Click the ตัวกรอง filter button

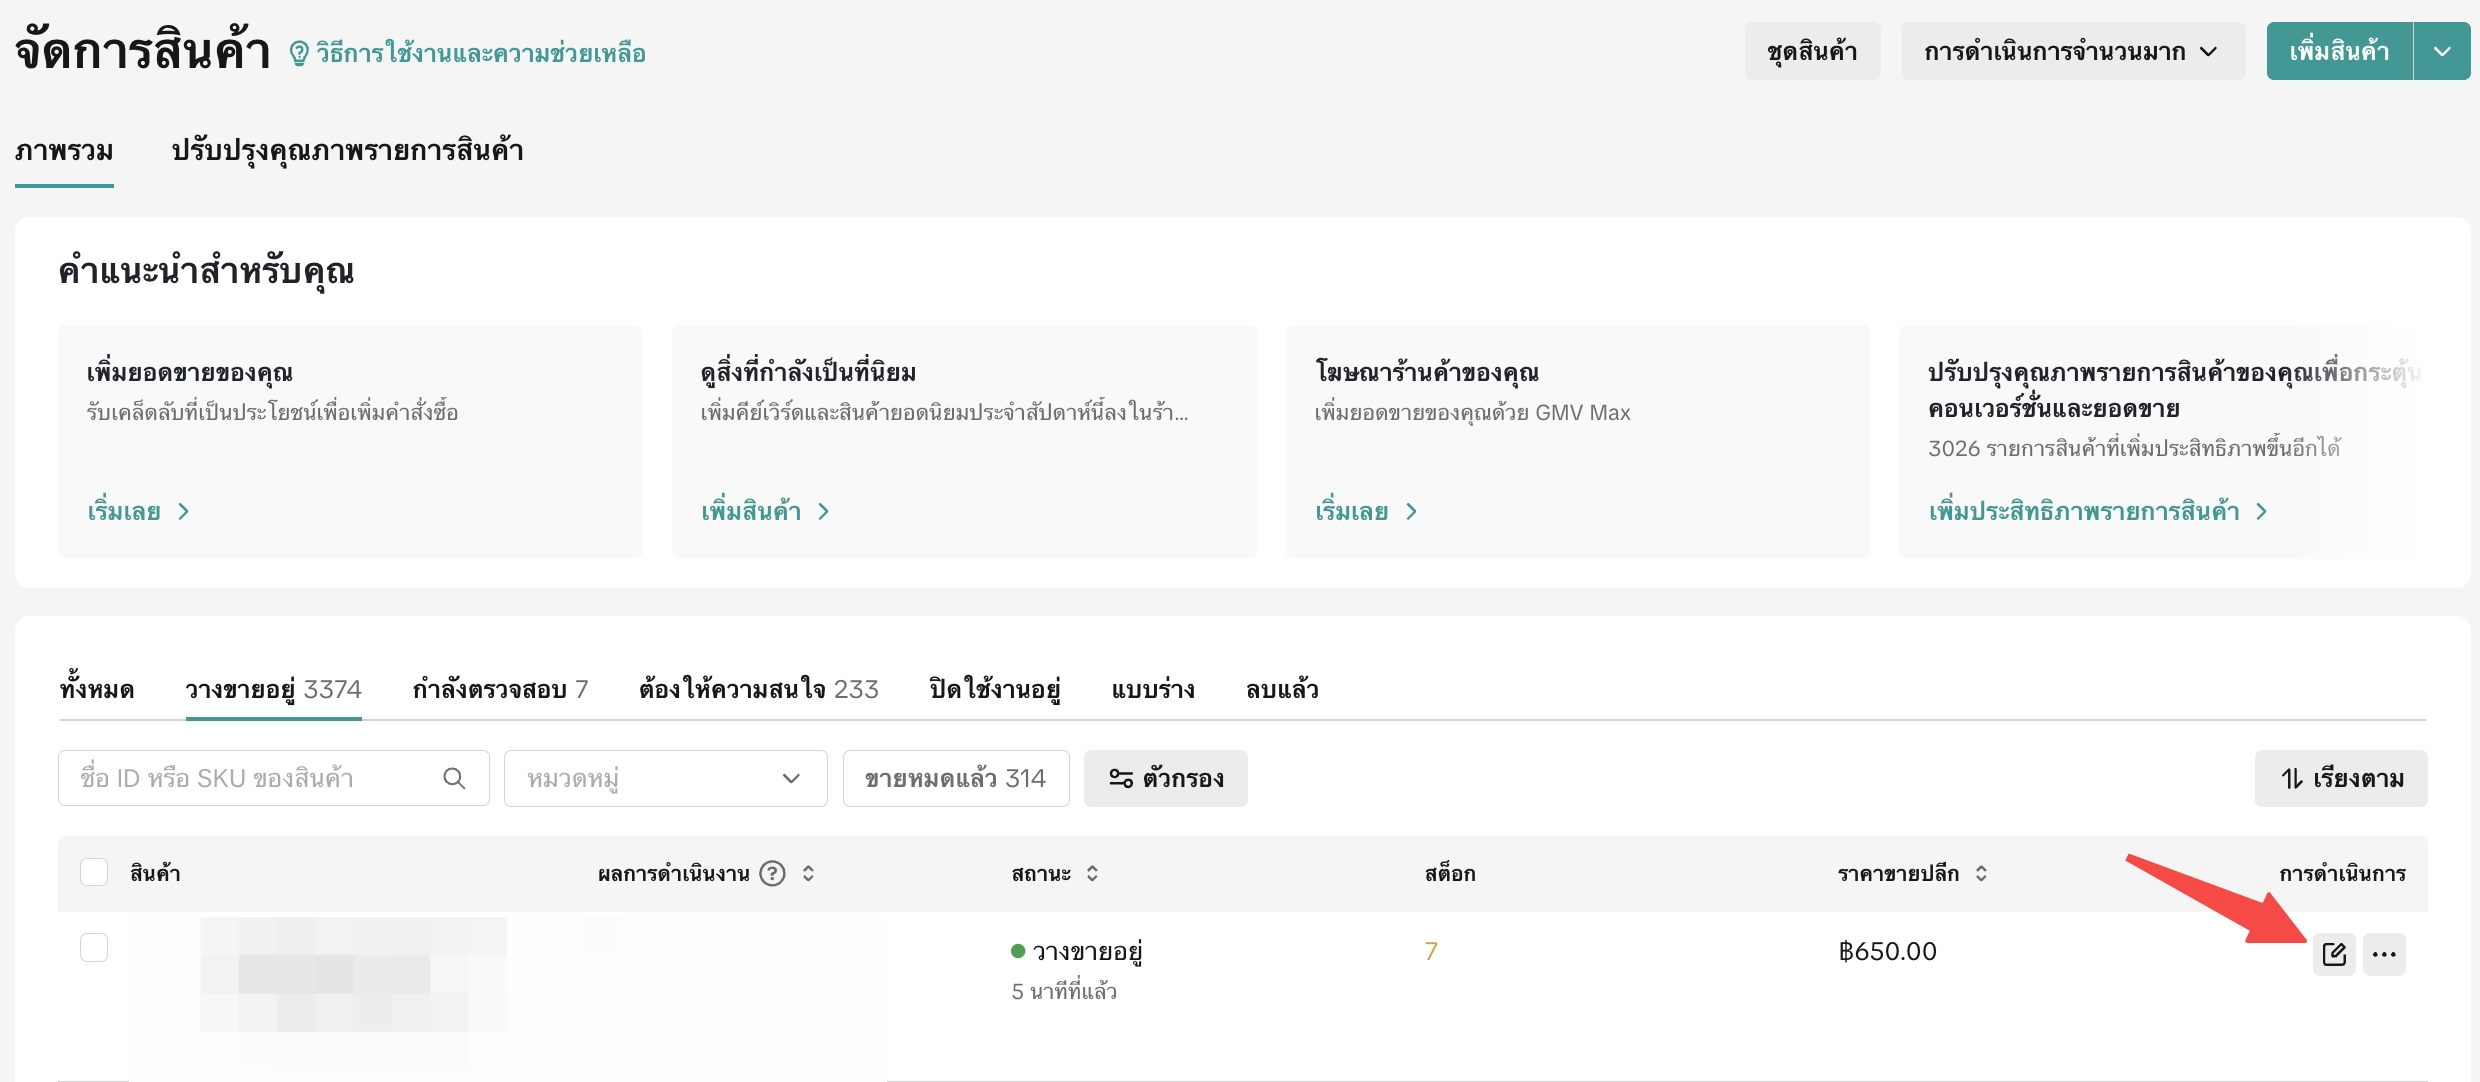(1165, 778)
